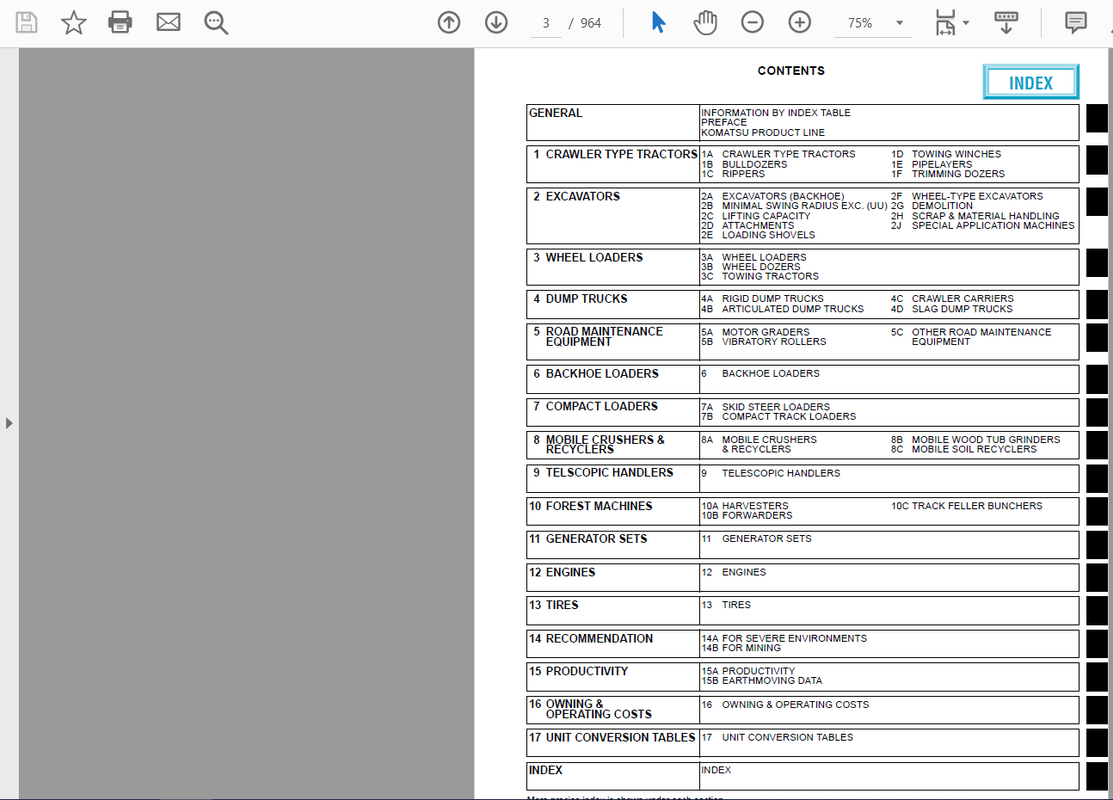Select 5B VIBRATORY ROLLERS entry
The height and width of the screenshot is (800, 1113).
click(x=764, y=341)
